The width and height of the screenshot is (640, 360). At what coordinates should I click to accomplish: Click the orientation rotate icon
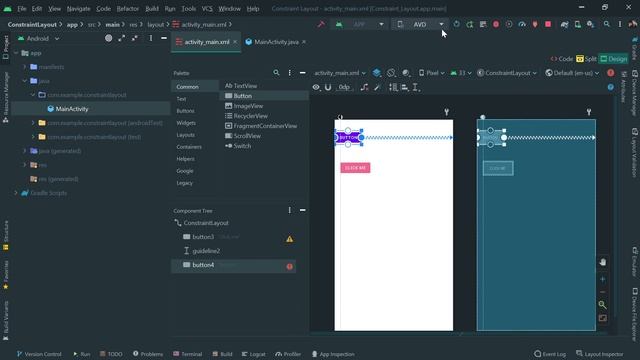391,73
